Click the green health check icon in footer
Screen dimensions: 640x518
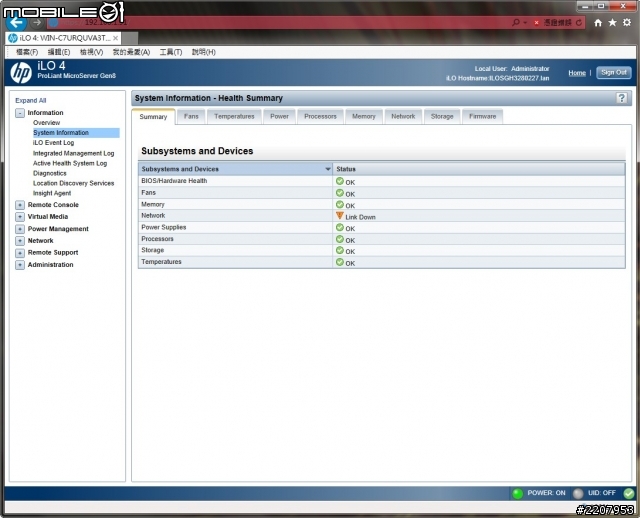pyautogui.click(x=629, y=493)
